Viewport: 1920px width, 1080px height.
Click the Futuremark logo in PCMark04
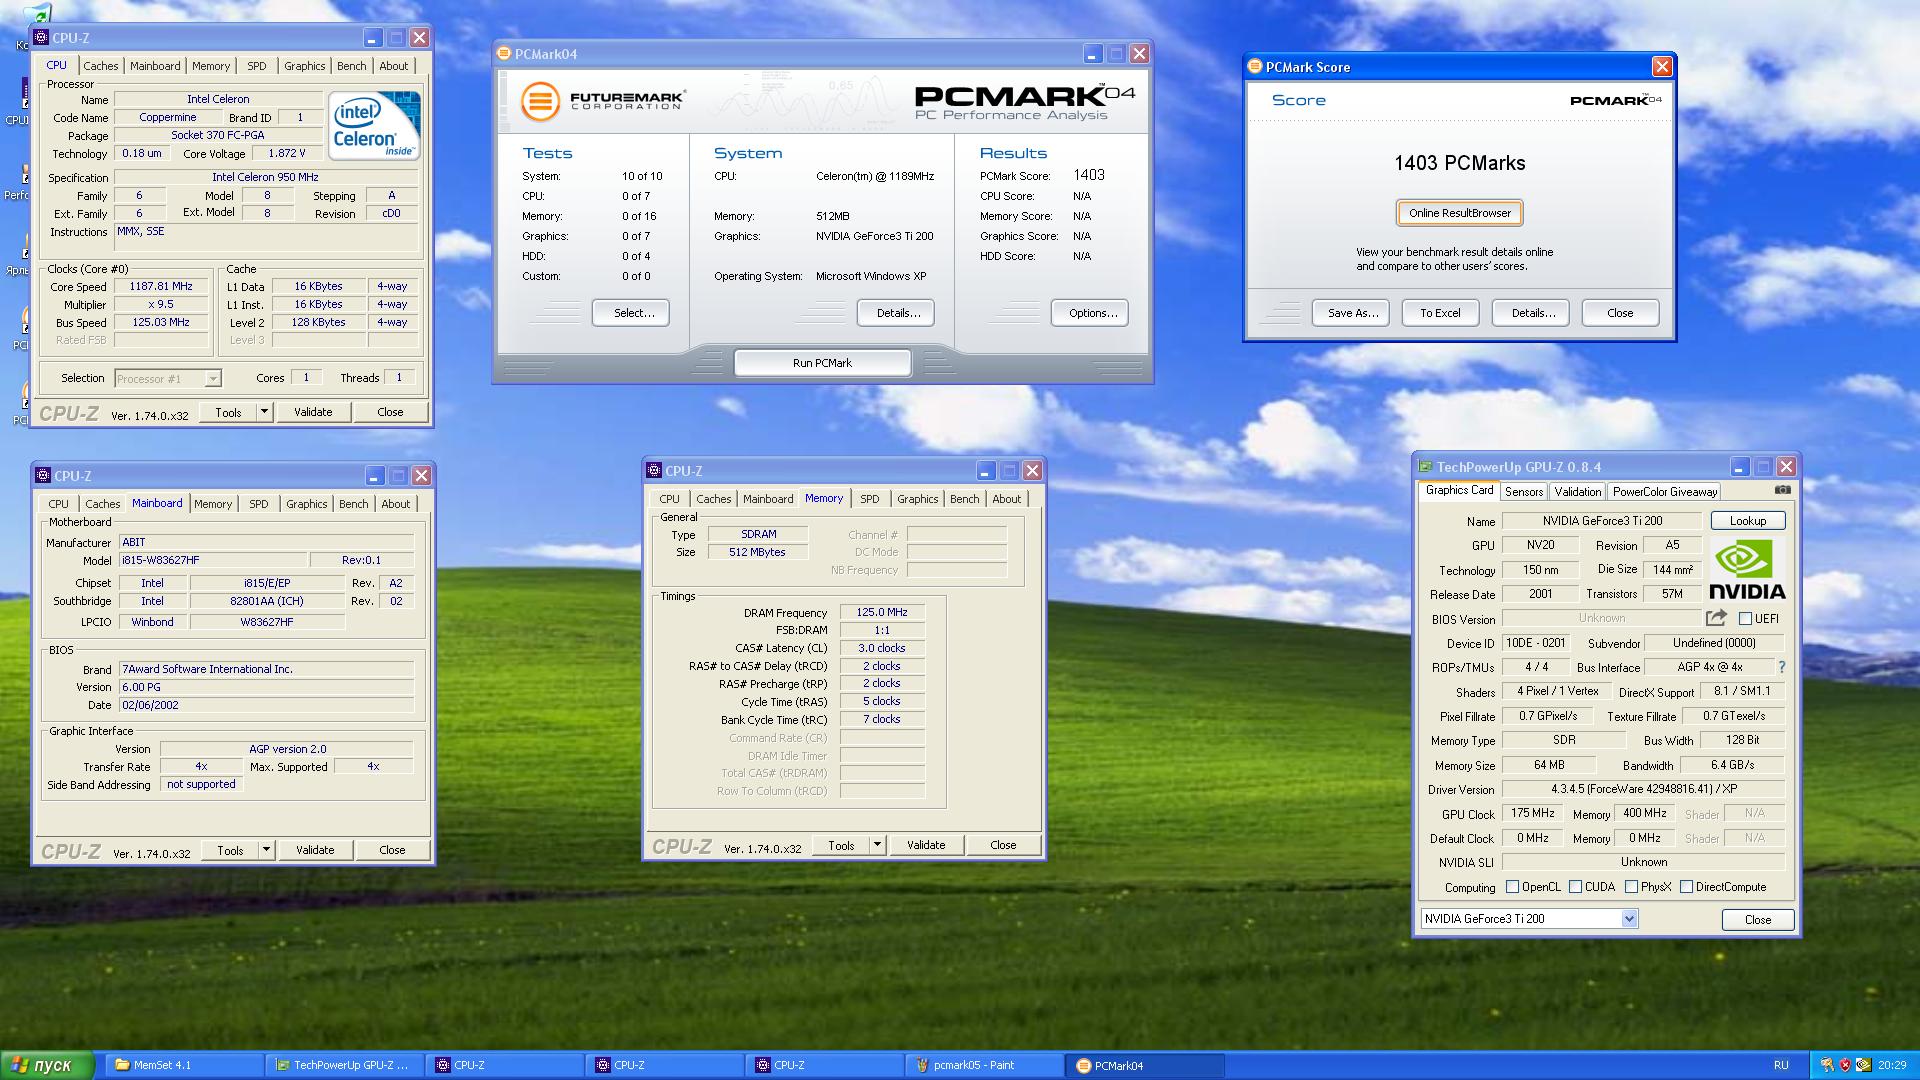tap(603, 101)
